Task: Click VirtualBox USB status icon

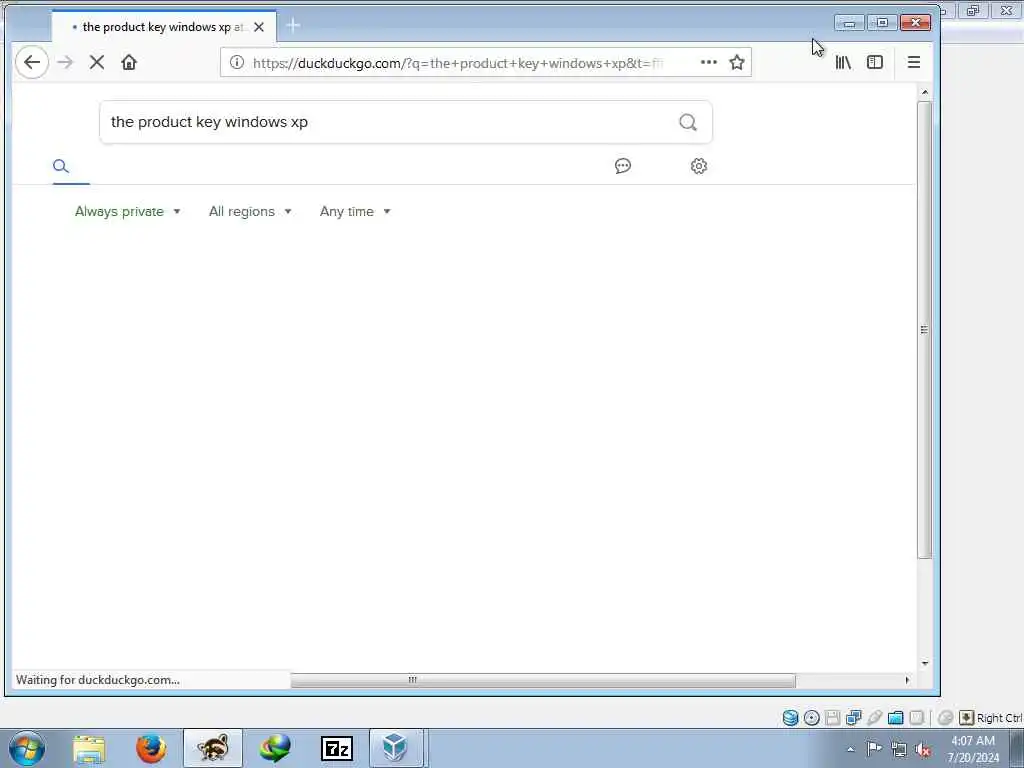Action: coord(874,718)
